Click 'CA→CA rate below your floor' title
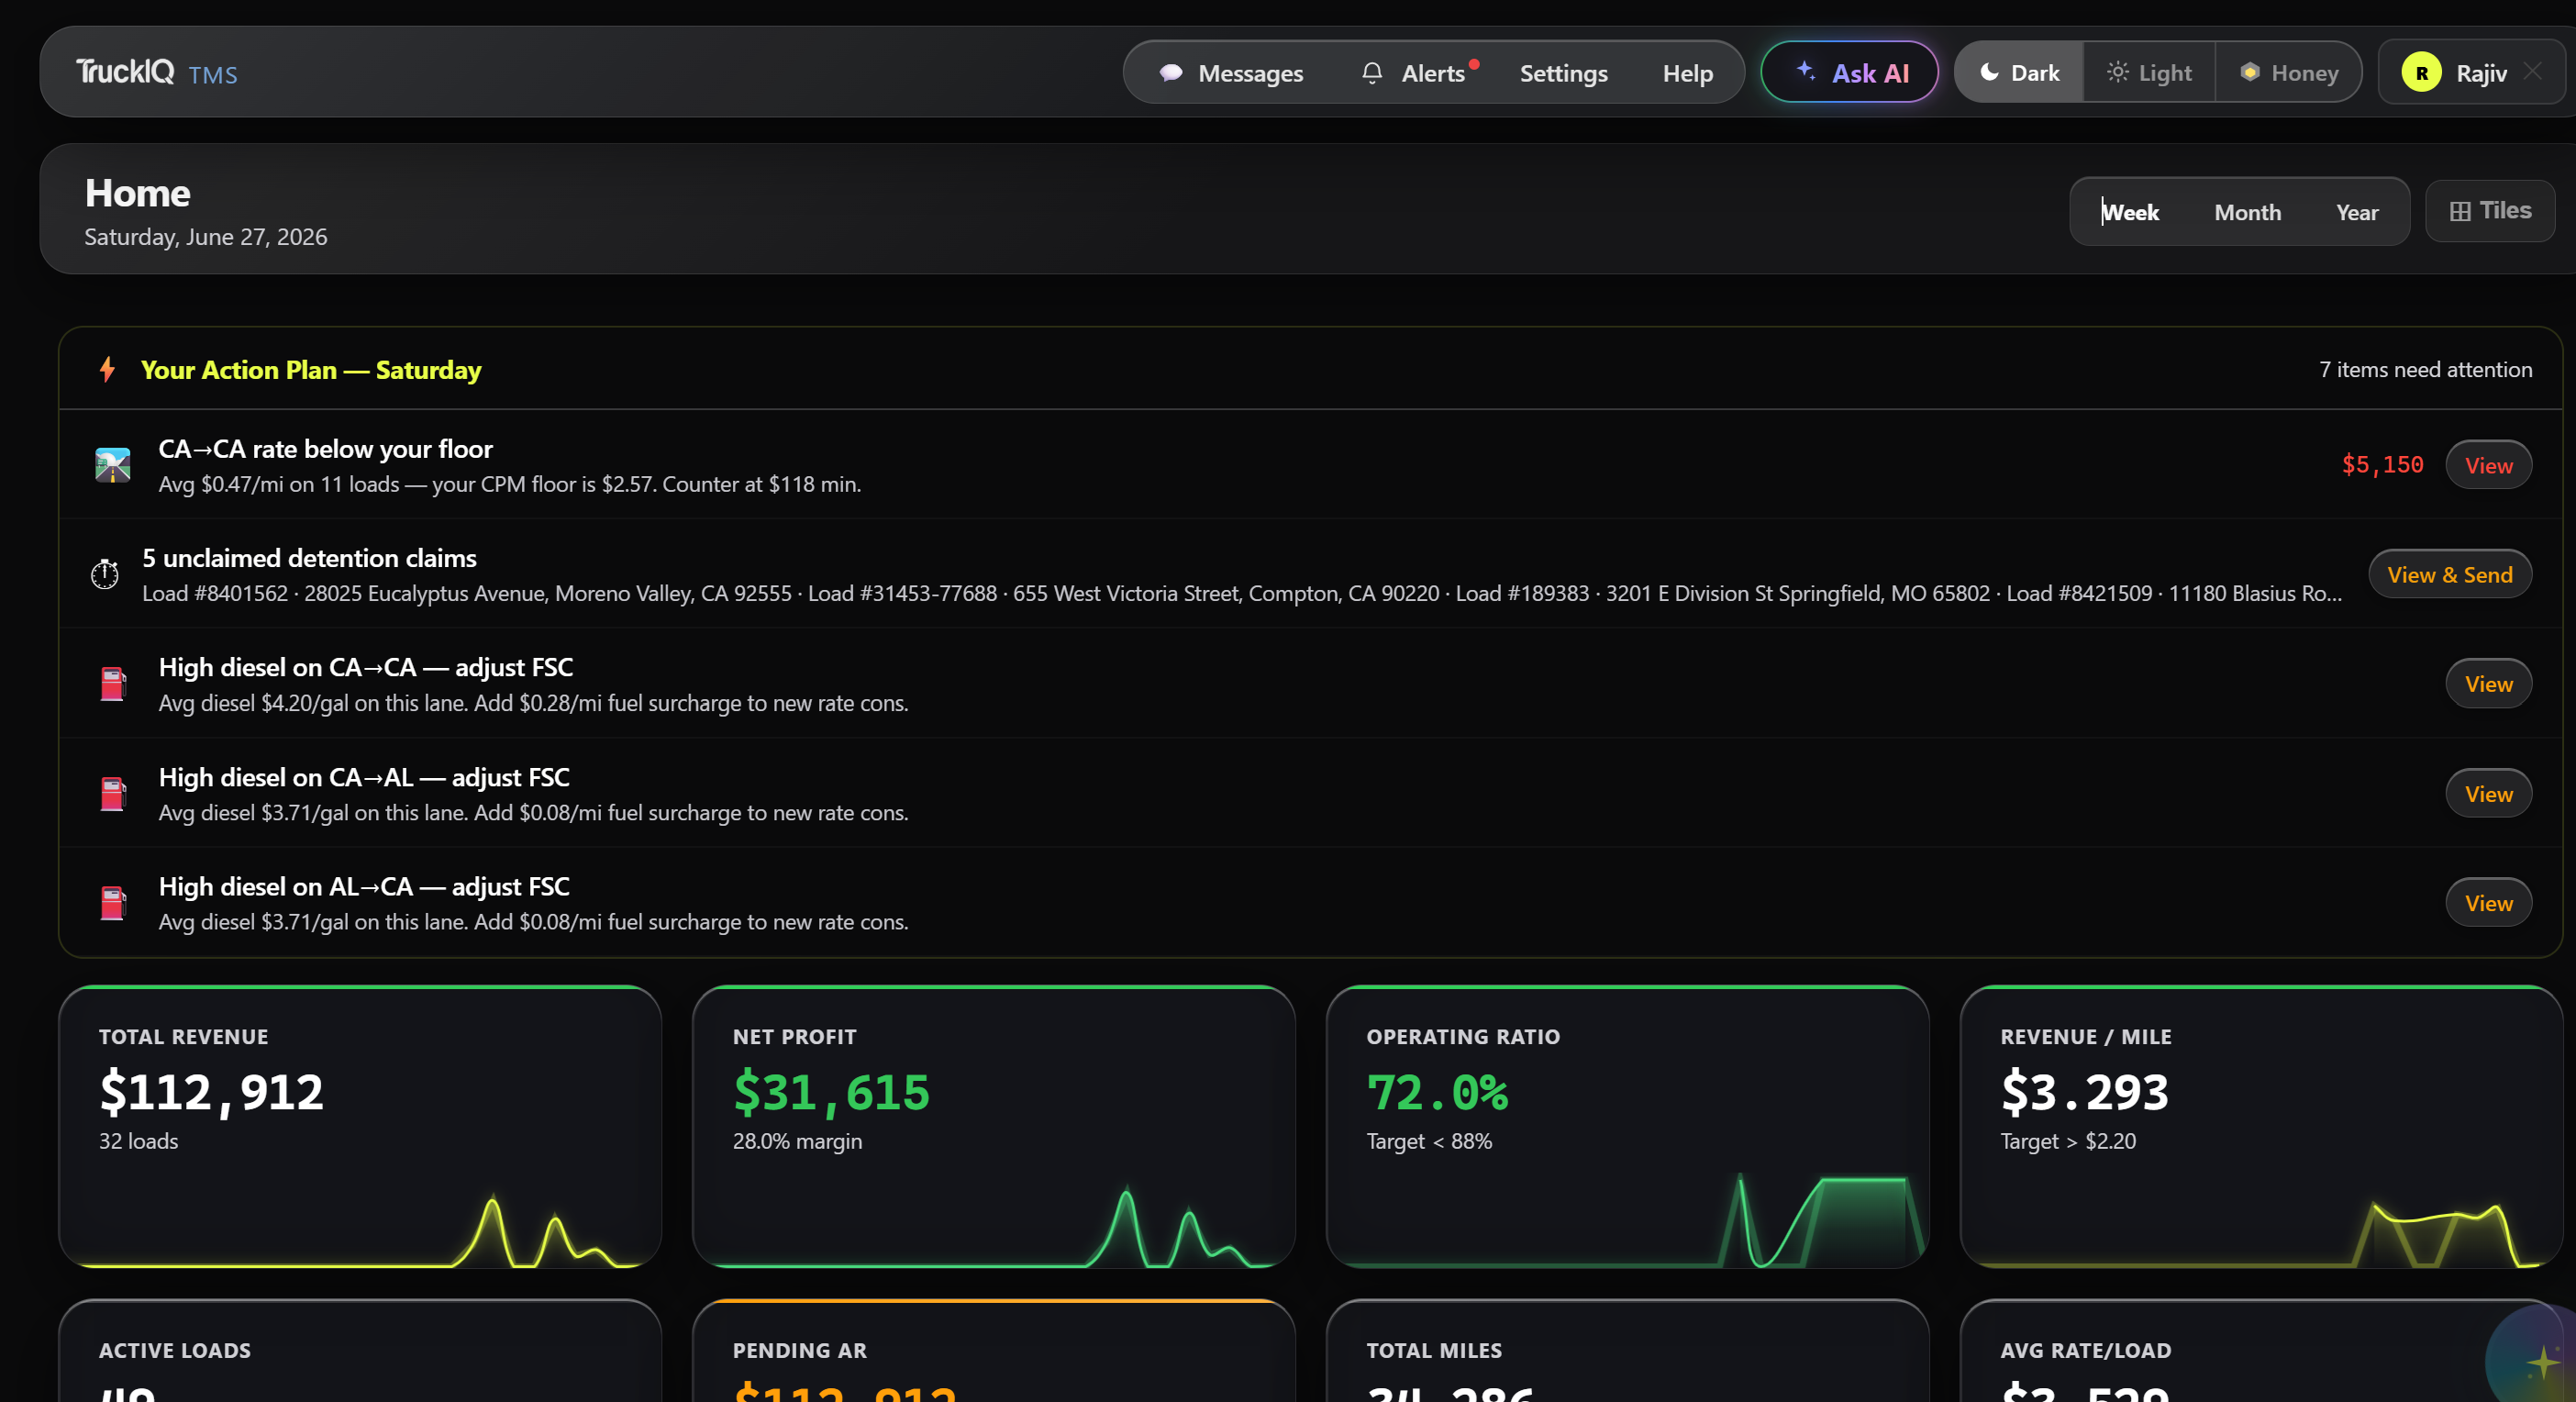The height and width of the screenshot is (1402, 2576). point(325,449)
